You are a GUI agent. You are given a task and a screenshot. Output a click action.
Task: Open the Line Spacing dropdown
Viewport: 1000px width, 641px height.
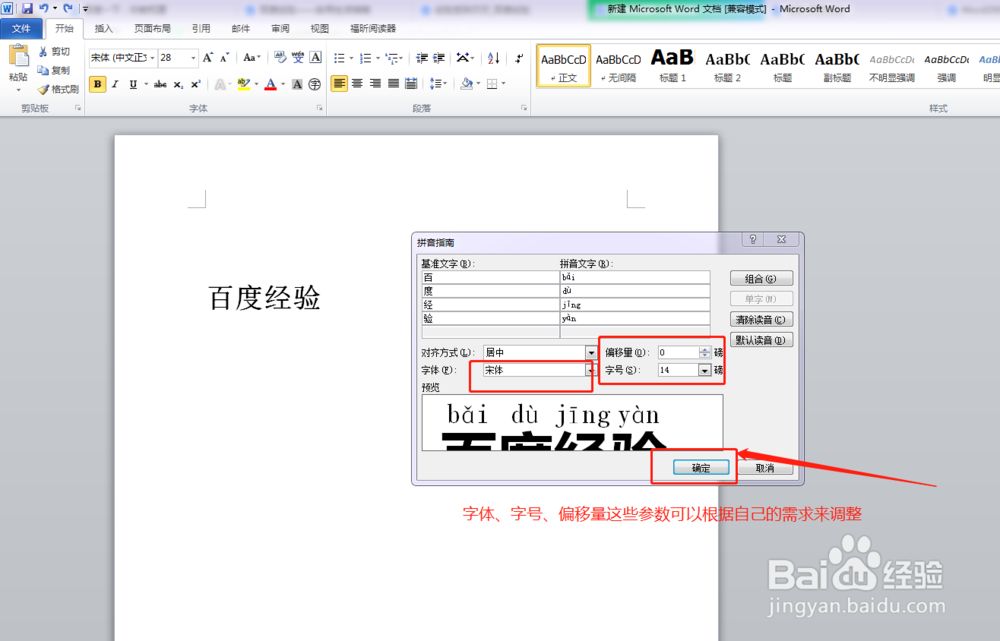pos(438,84)
